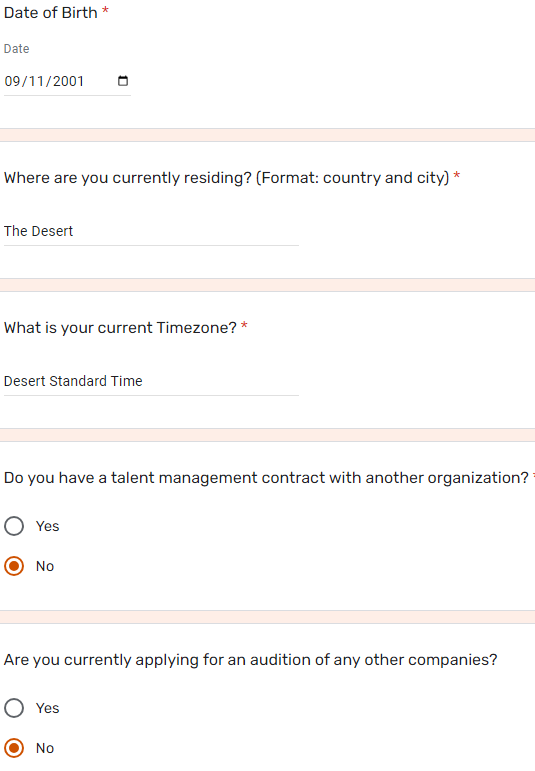
Task: Click the talent management contract question text
Action: click(266, 477)
